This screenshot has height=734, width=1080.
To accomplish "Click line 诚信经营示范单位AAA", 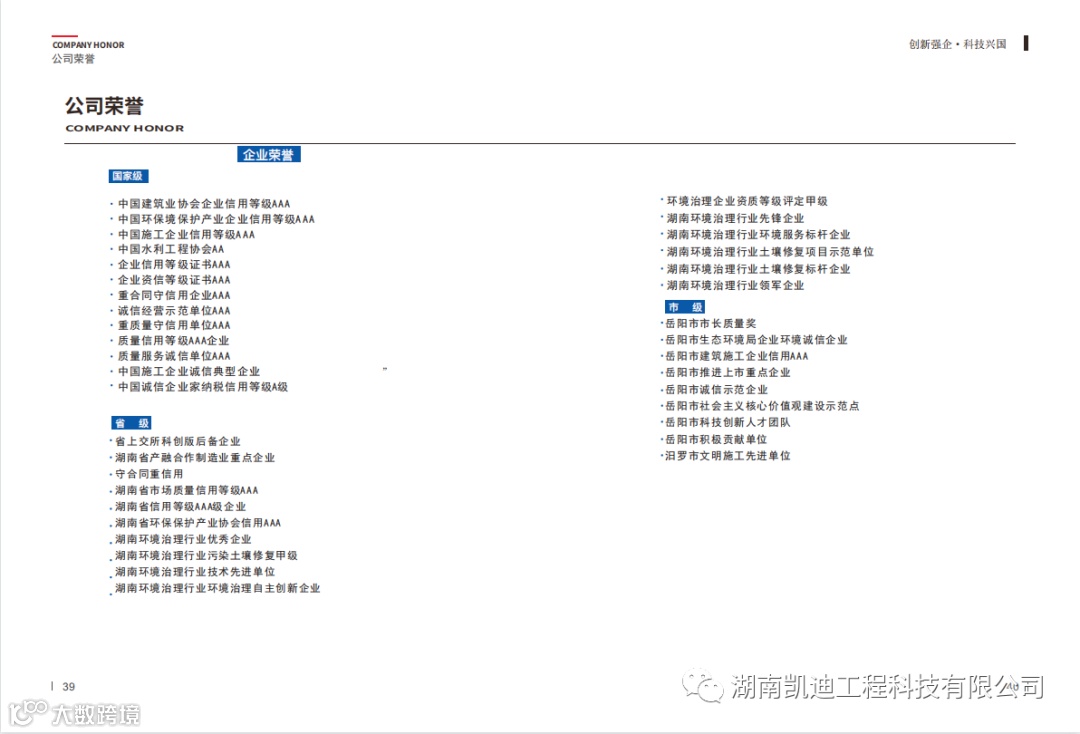I will (174, 311).
